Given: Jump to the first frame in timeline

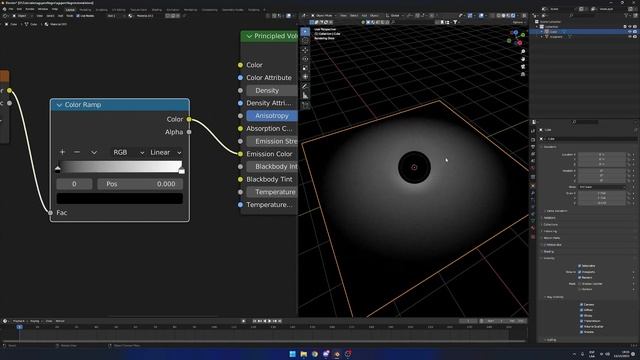Looking at the screenshot, I should [x=254, y=321].
